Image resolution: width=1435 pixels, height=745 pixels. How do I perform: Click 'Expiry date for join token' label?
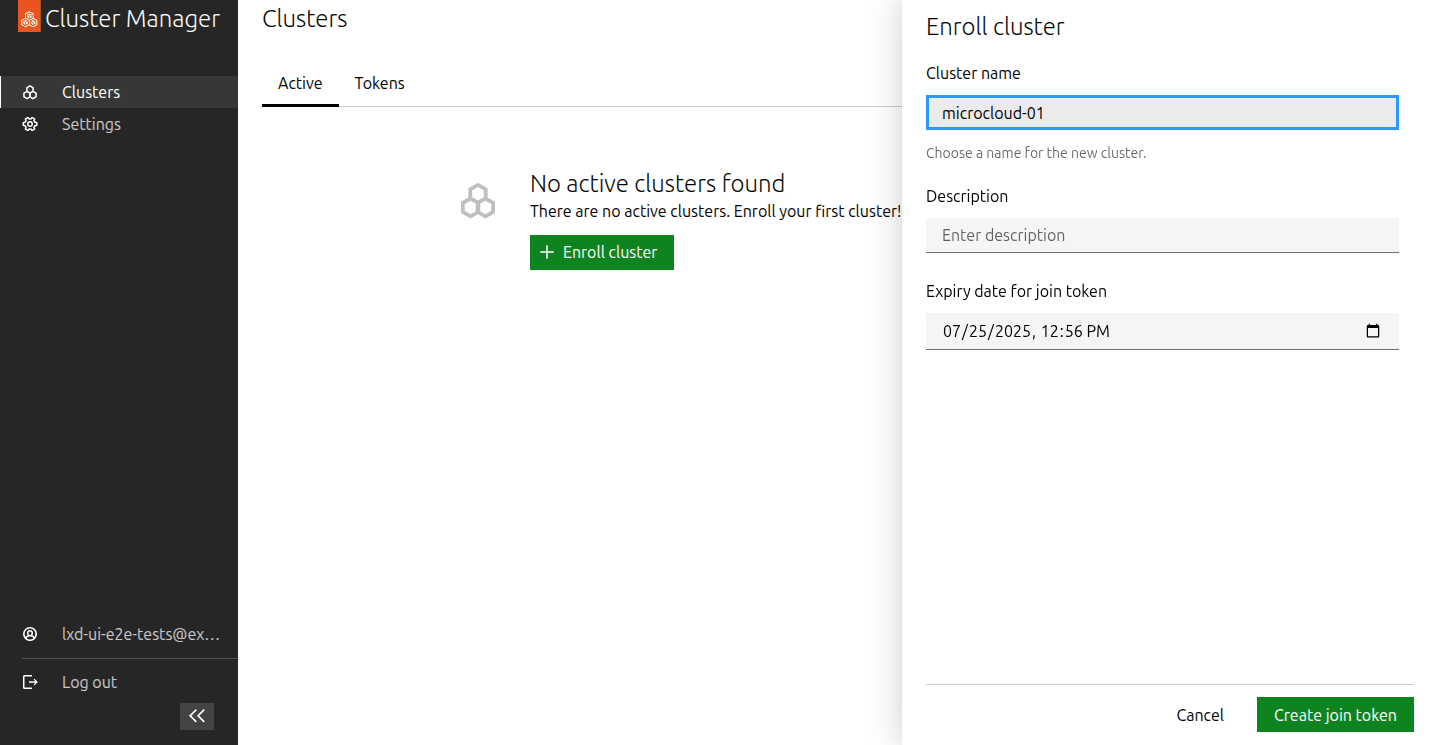pyautogui.click(x=1016, y=291)
